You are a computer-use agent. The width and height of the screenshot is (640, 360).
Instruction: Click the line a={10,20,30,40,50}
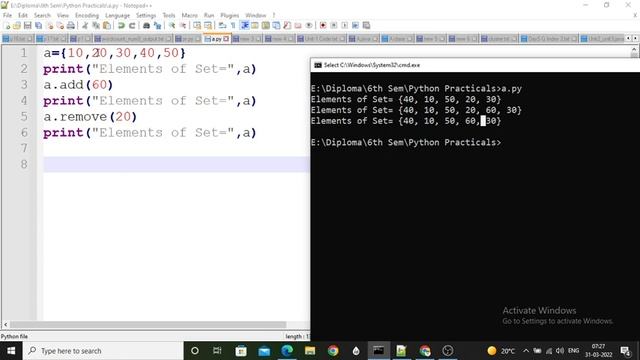point(114,53)
